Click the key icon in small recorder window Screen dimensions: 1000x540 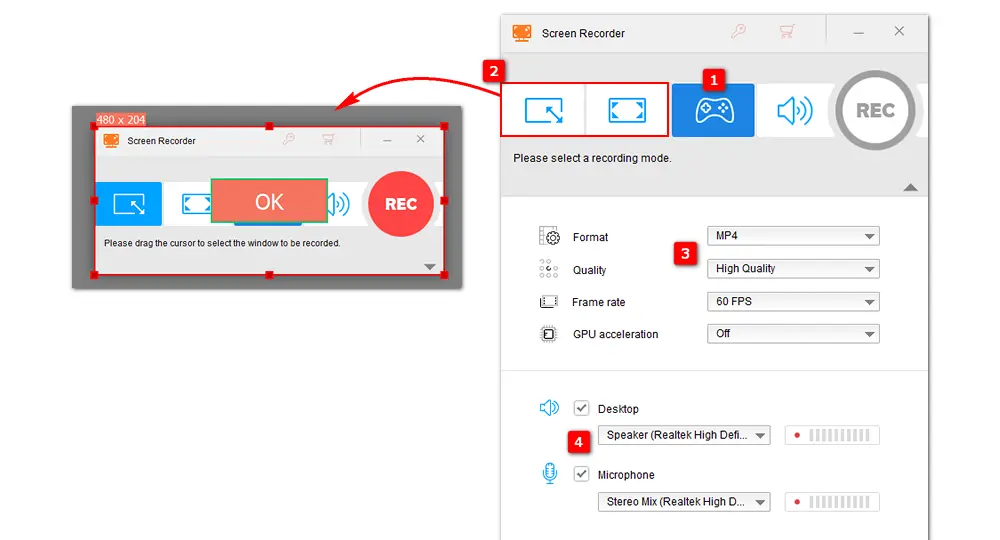click(x=289, y=138)
